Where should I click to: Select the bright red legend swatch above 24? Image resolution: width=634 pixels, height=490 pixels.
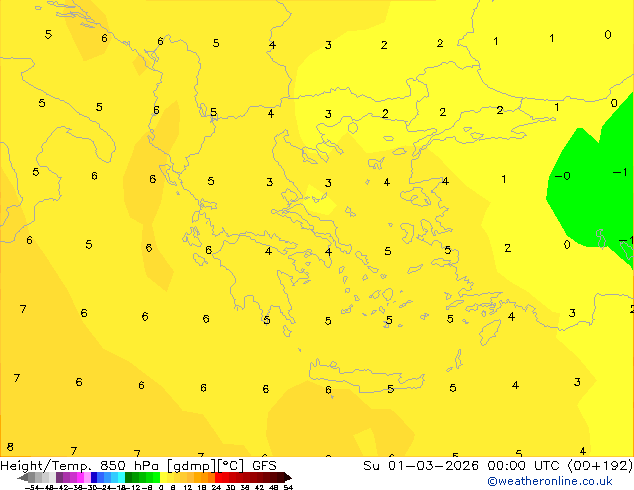218,477
